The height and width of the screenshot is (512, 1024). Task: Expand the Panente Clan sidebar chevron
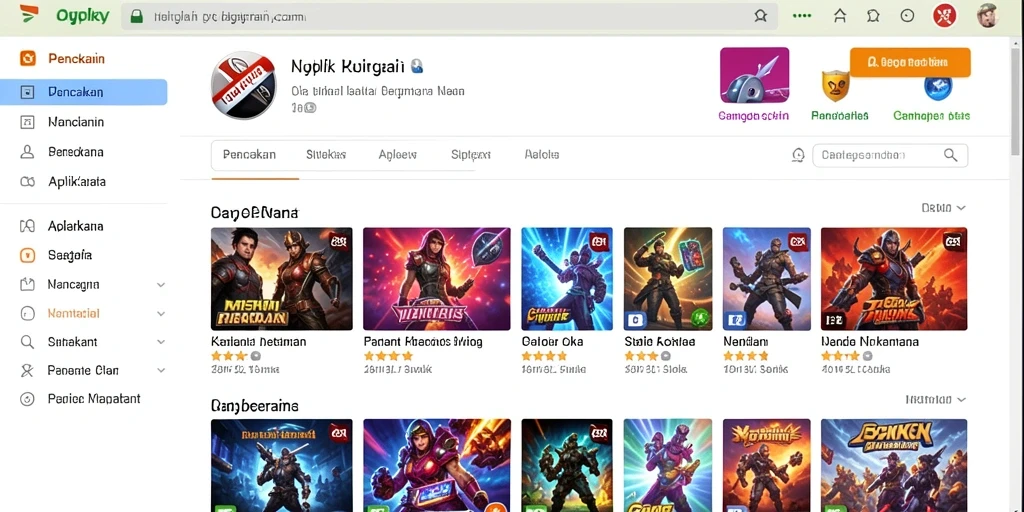(161, 370)
